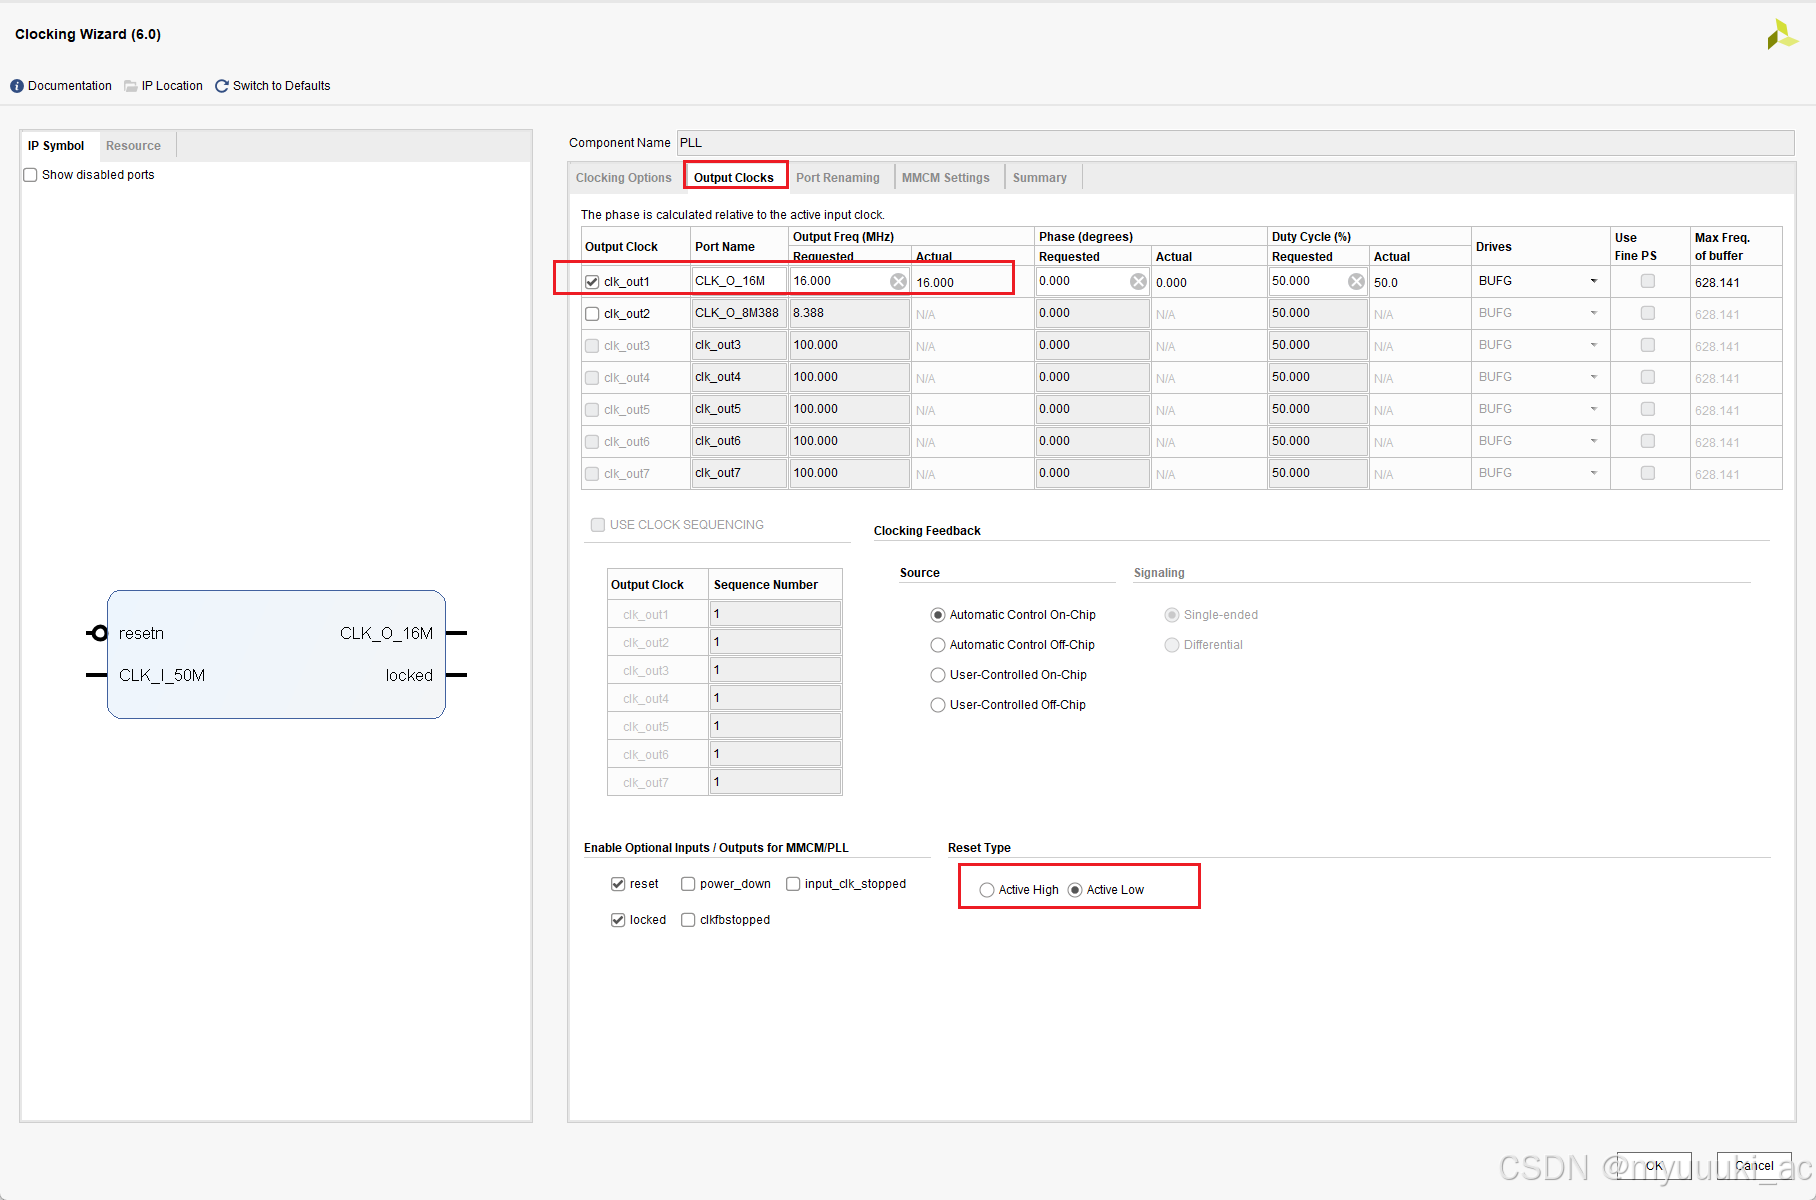This screenshot has height=1200, width=1816.
Task: Click the CLK_O_16M port in IP symbol
Action: tap(386, 634)
